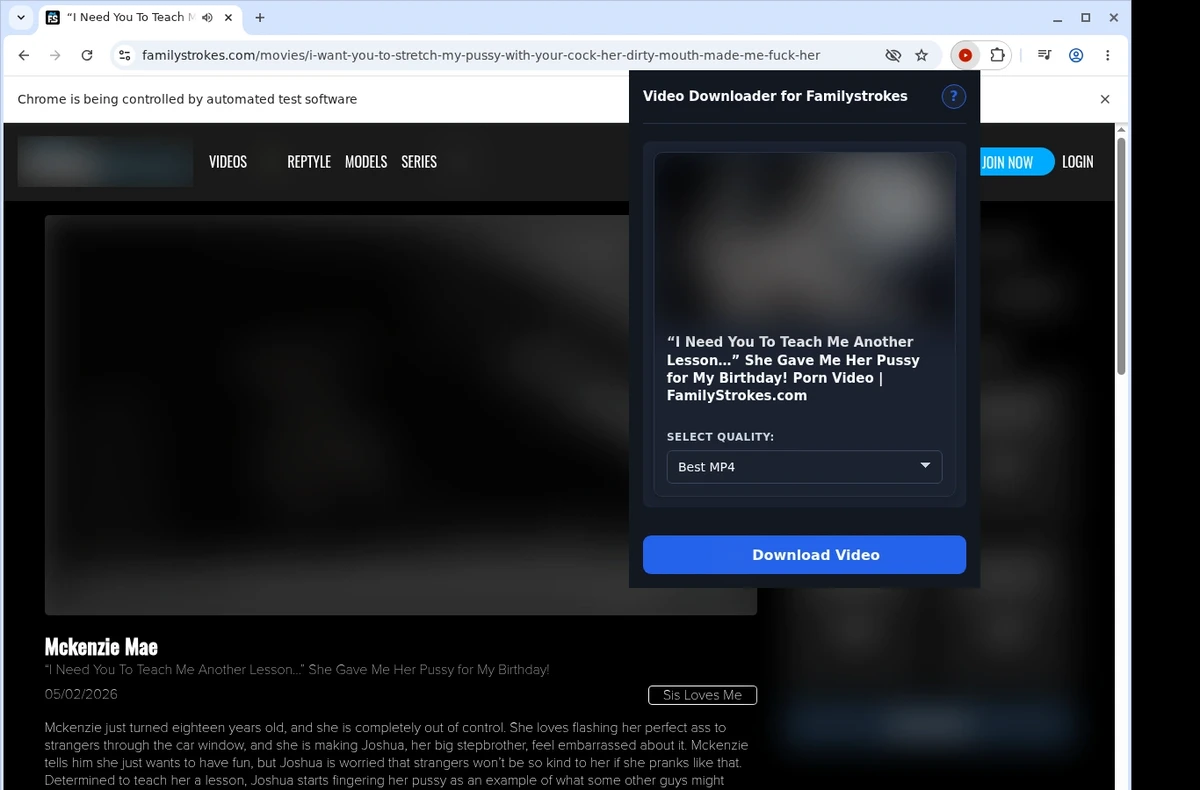Click the JOIN NOW button

pyautogui.click(x=1015, y=162)
